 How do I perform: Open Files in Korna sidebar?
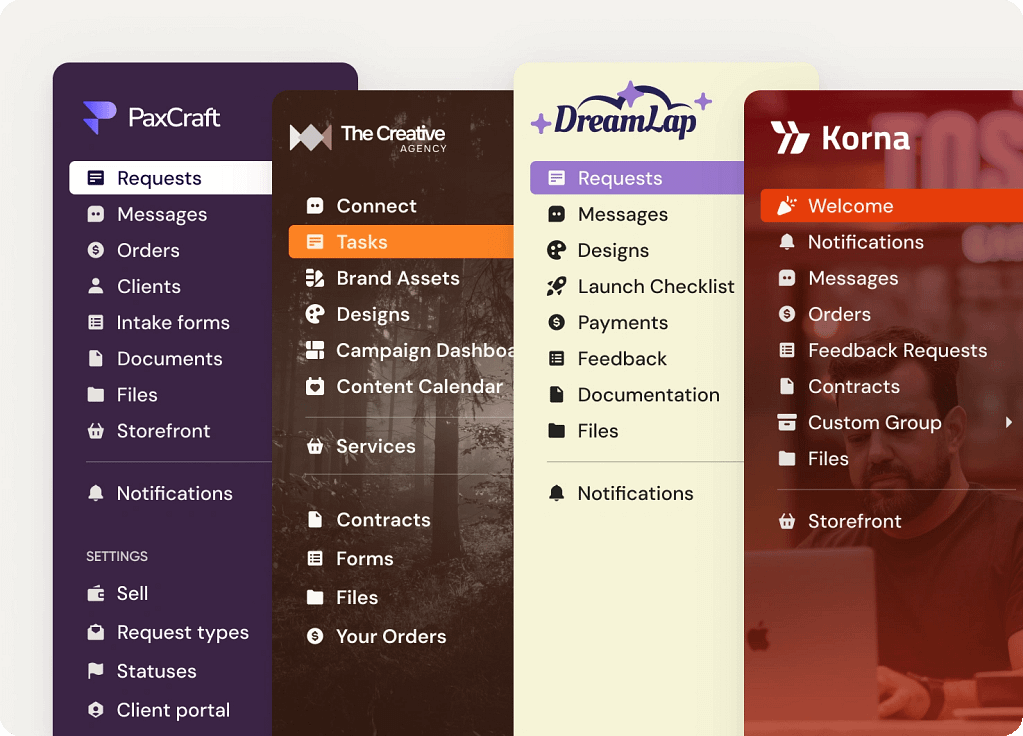pos(828,459)
